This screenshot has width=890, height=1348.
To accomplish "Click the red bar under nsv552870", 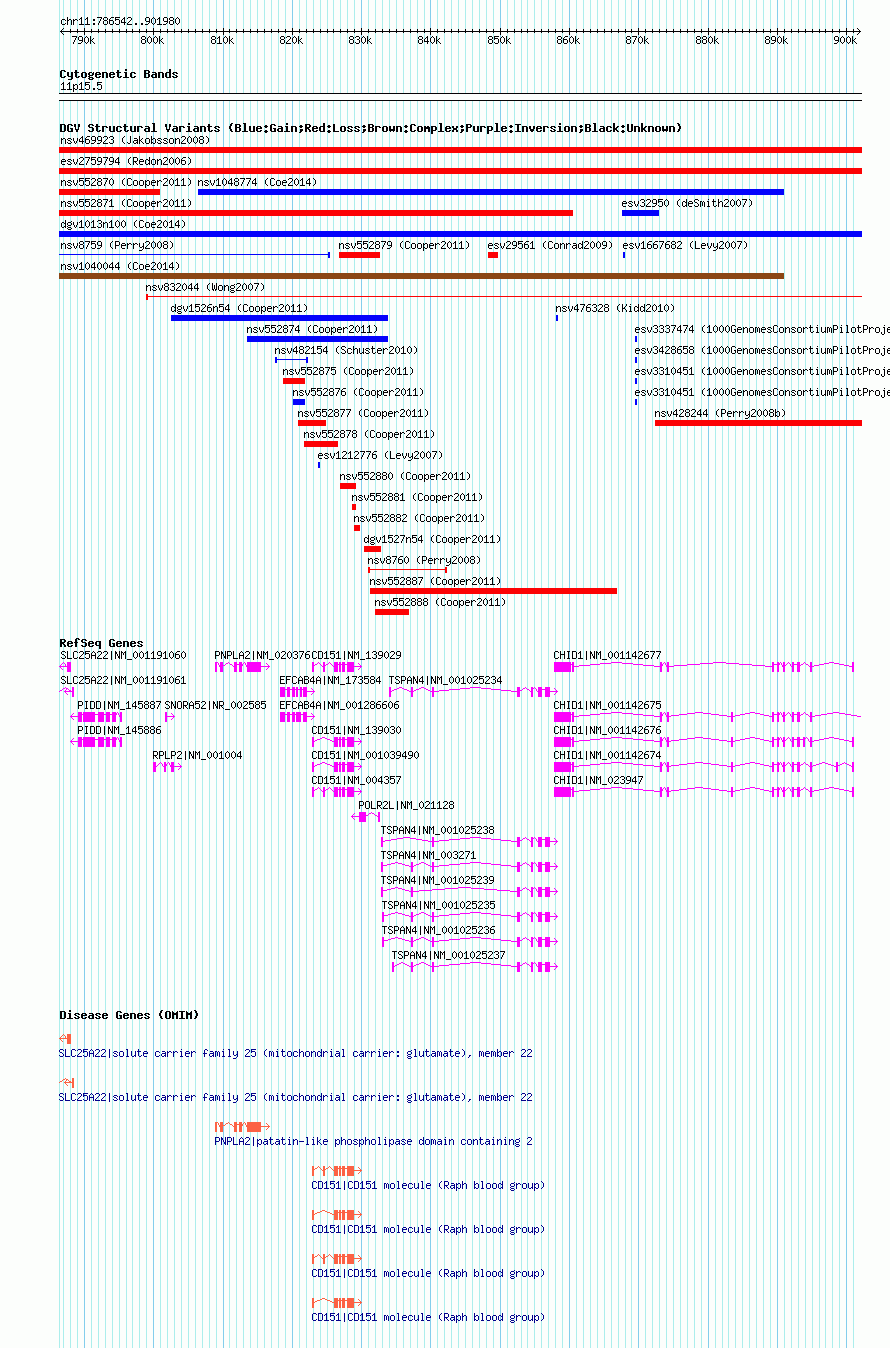I will [109, 192].
